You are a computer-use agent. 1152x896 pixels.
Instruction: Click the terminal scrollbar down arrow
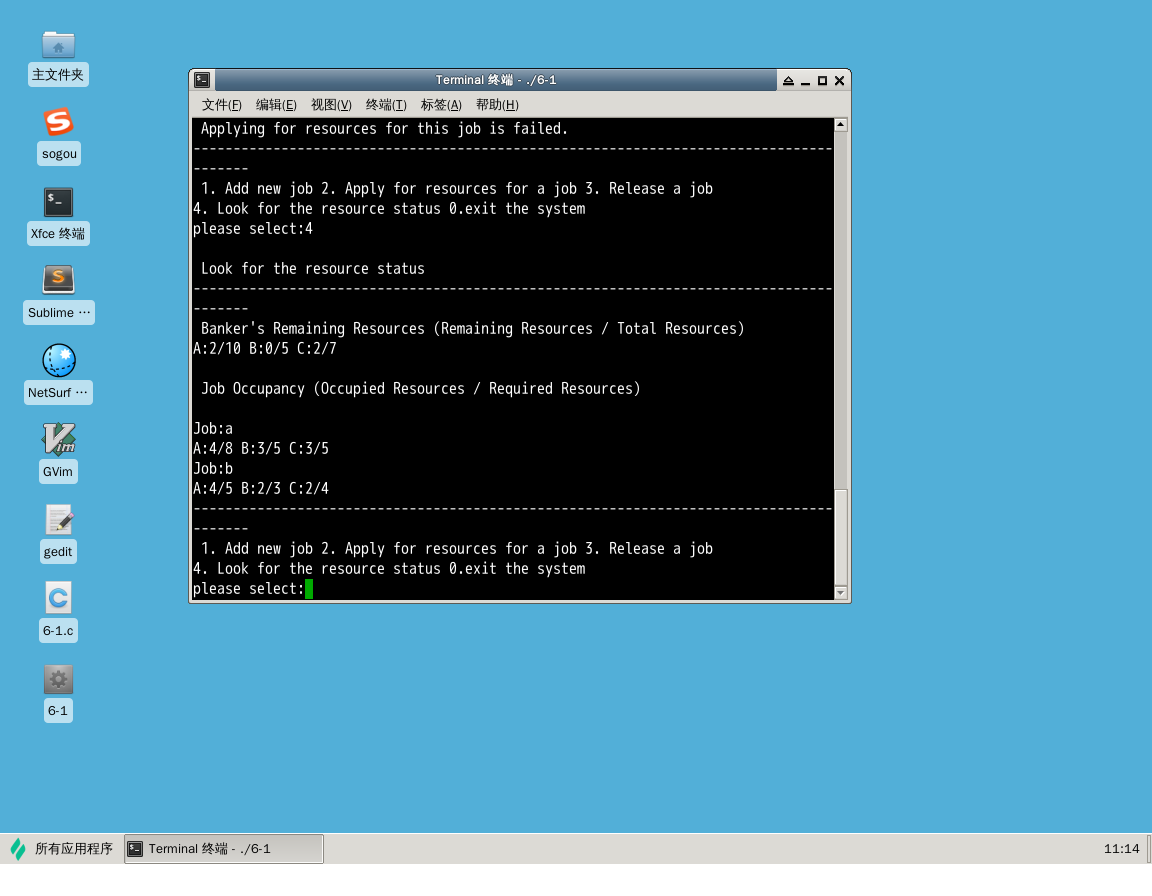[840, 593]
